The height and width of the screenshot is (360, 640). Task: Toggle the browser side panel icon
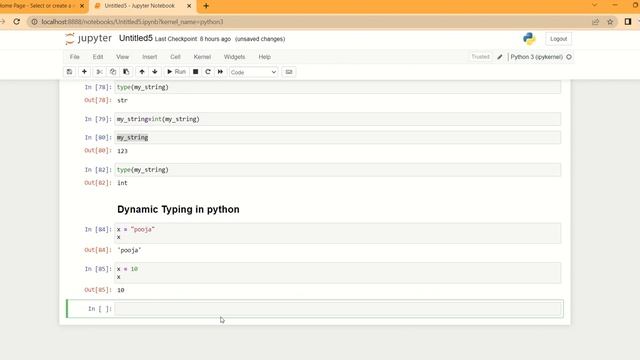628,22
